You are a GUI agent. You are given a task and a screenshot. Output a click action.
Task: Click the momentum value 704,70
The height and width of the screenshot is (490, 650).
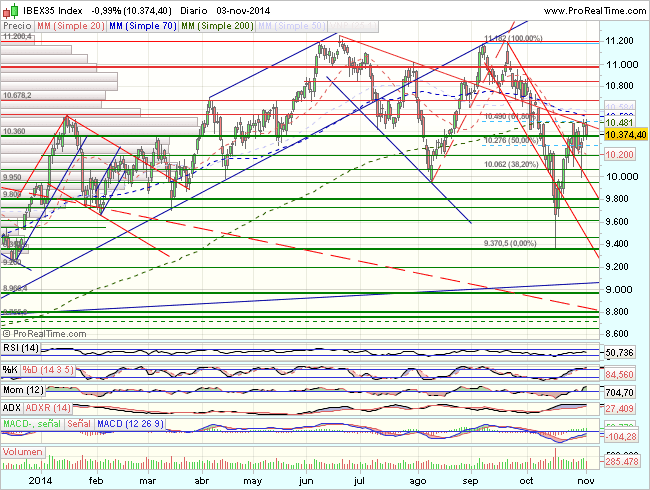pos(619,392)
